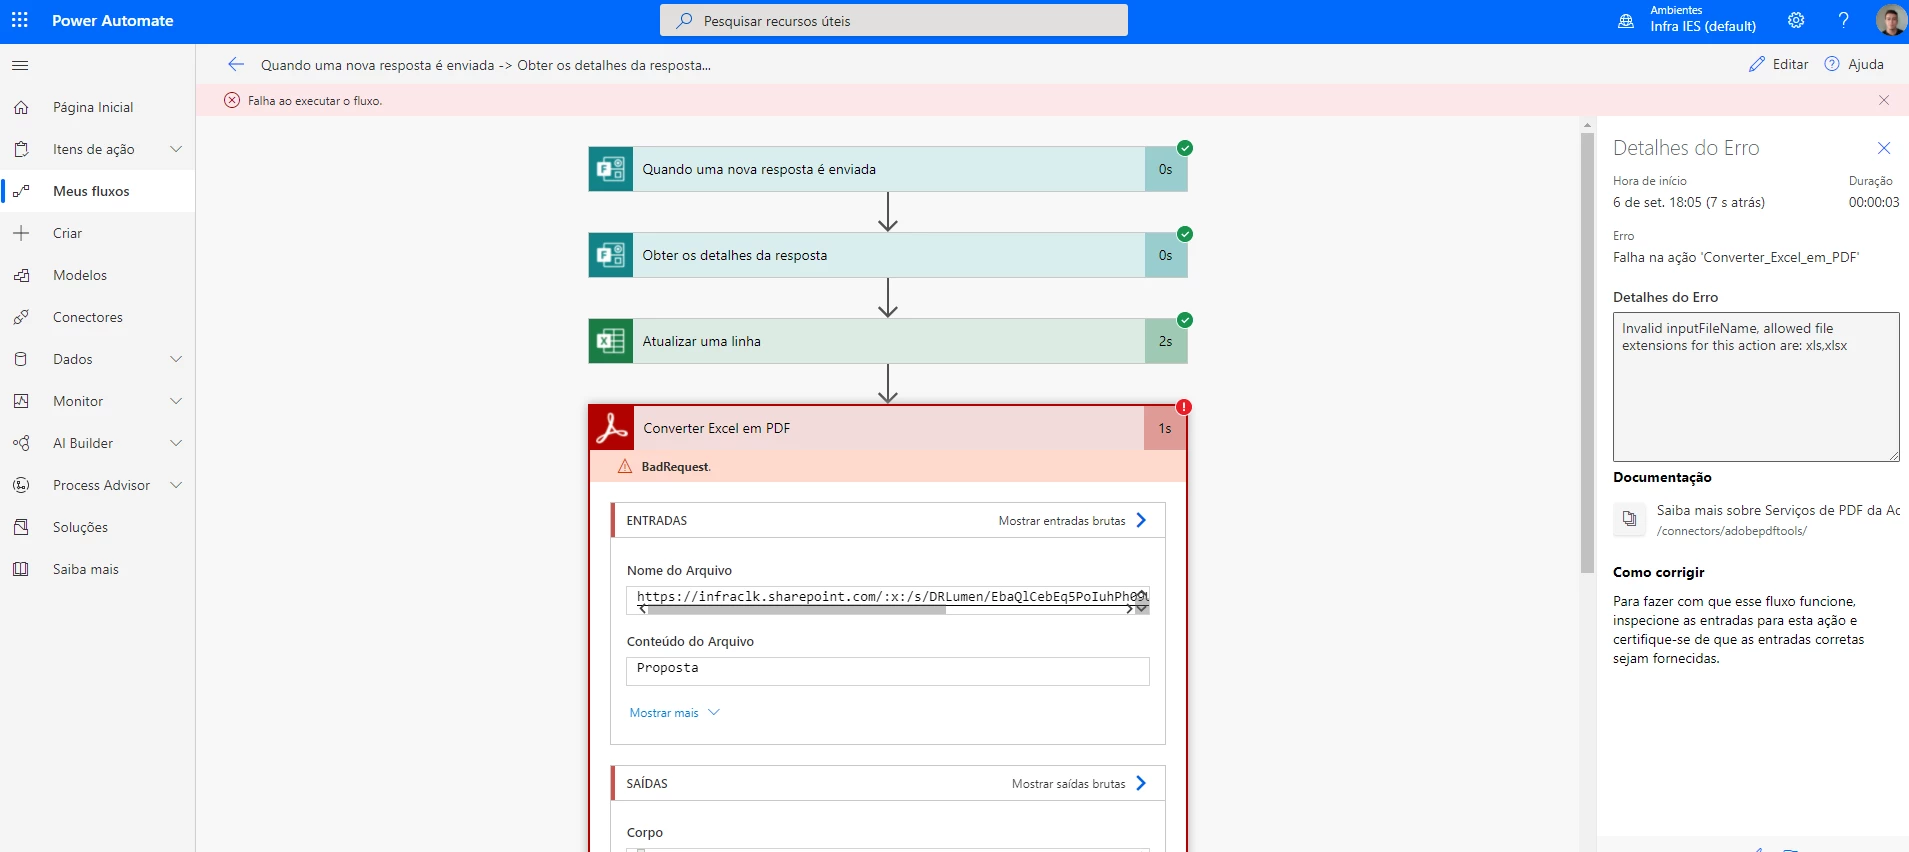Open the user profile avatar
The image size is (1909, 852).
1890,20
